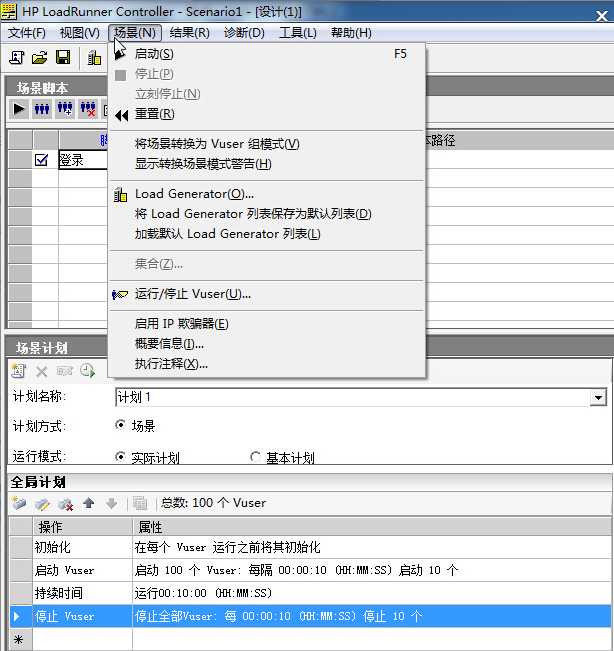Choose the 运行/停止 Vuser(U)... menu entry
614x651 pixels.
tap(267, 294)
